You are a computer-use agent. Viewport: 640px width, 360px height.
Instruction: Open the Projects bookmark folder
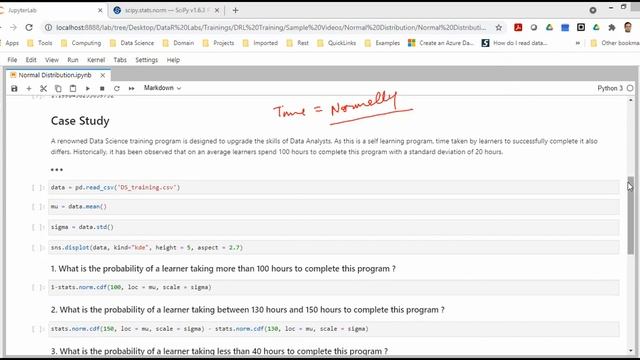pos(218,43)
